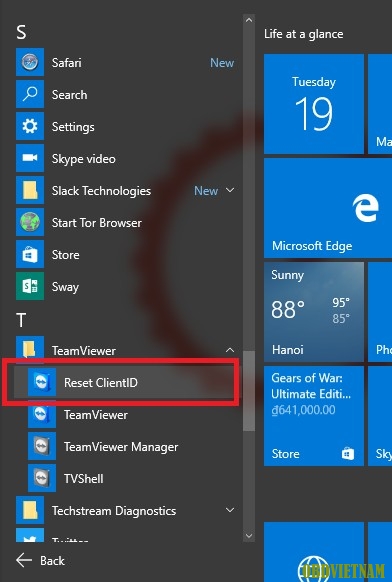Select the TVShell text label
The height and width of the screenshot is (582, 392).
pos(84,479)
